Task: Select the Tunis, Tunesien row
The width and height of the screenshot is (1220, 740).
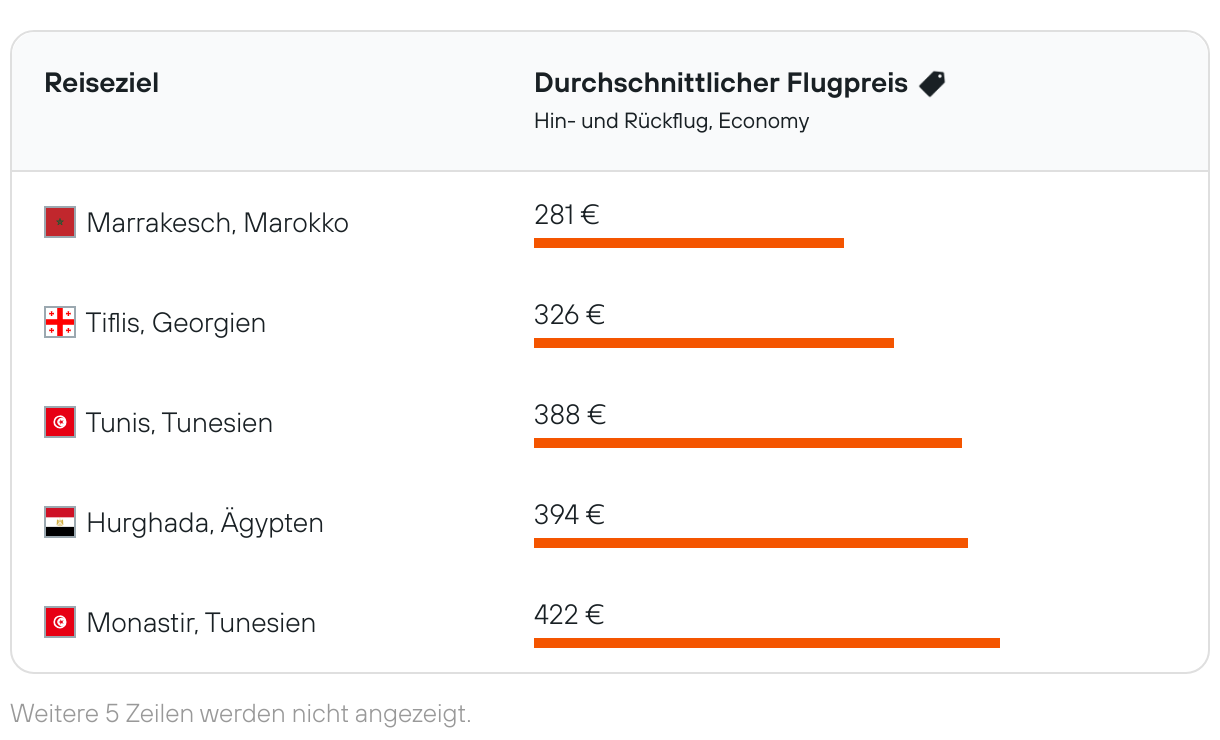Action: (179, 423)
